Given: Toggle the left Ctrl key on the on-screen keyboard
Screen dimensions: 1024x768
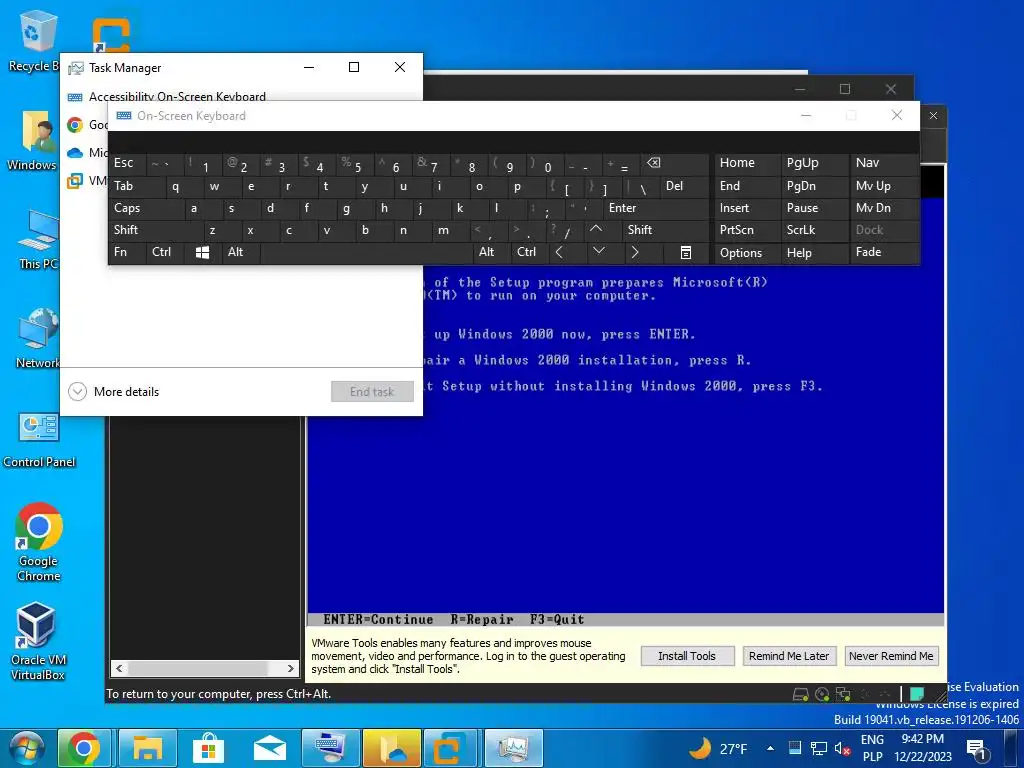Looking at the screenshot, I should tap(165, 253).
